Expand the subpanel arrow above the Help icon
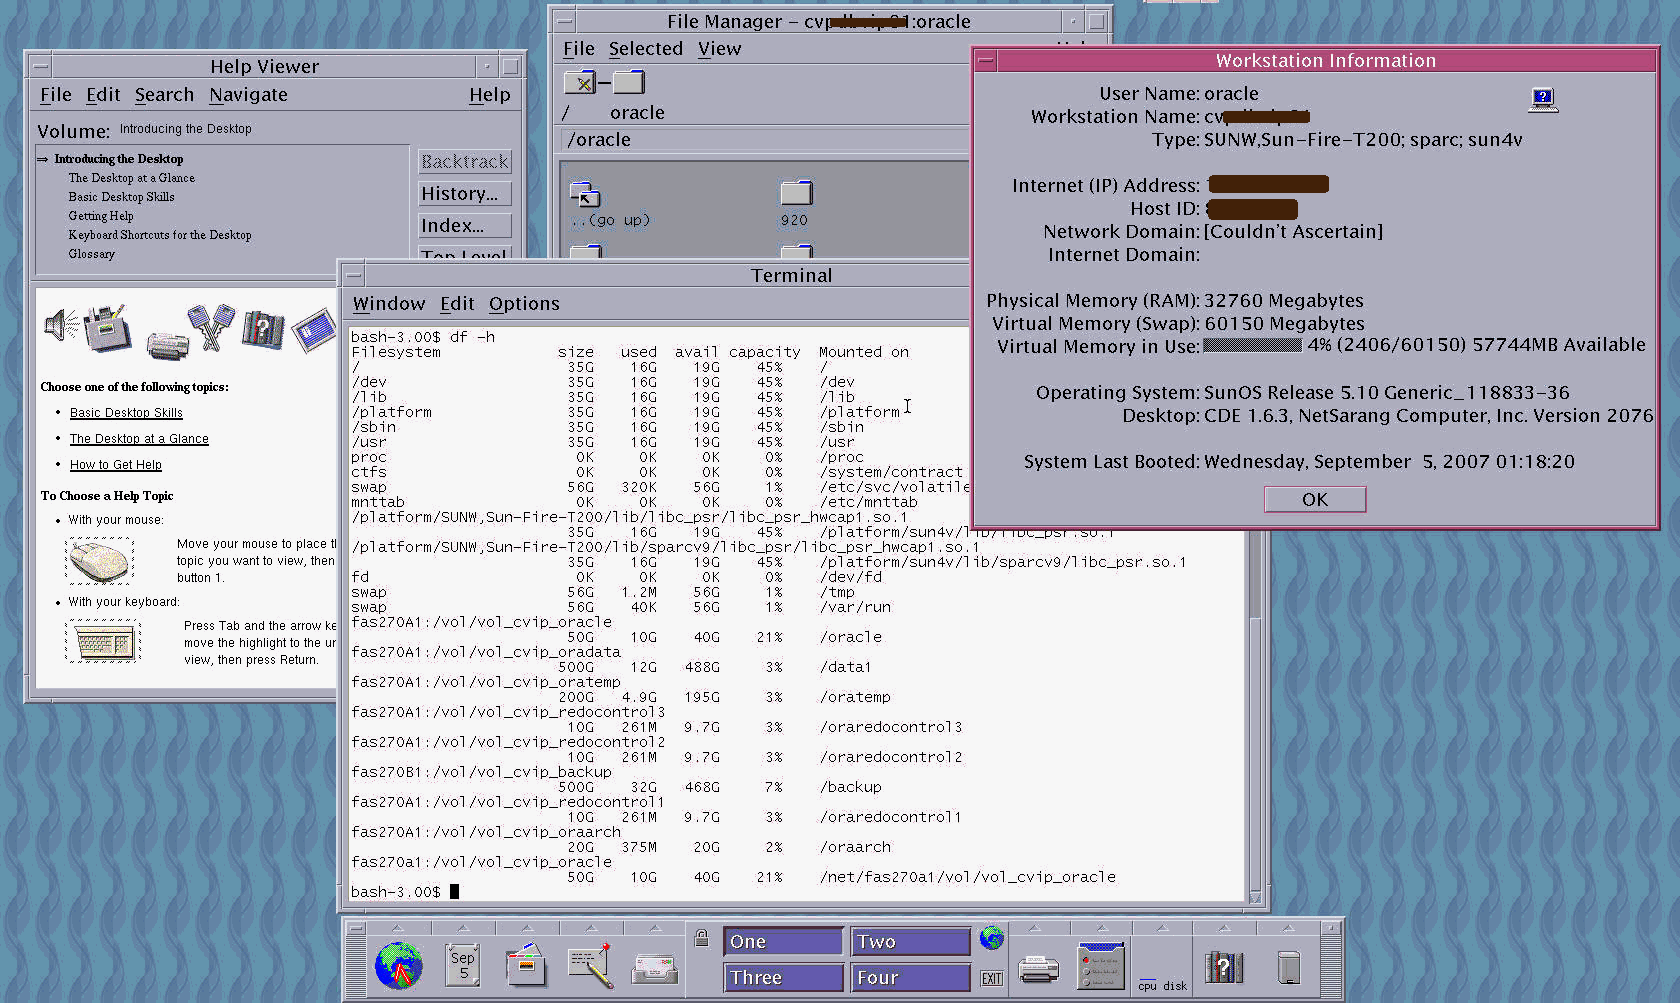The height and width of the screenshot is (1003, 1680). tap(1224, 928)
